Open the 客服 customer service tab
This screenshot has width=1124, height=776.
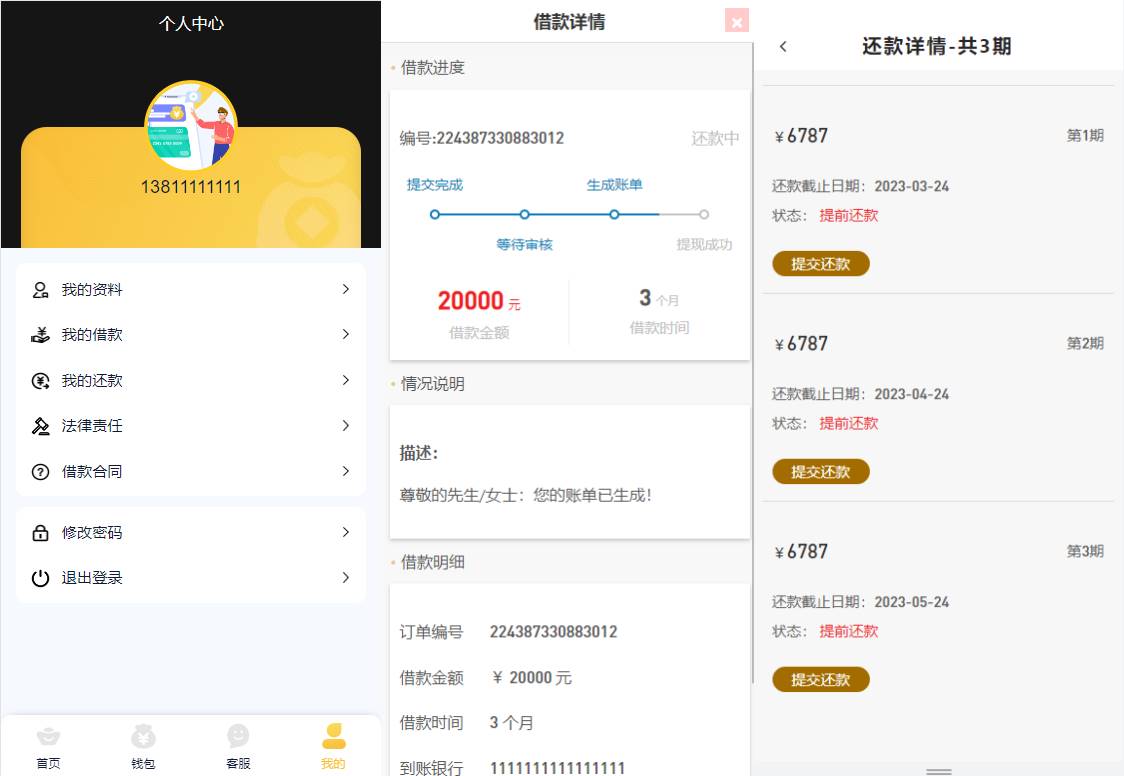(238, 746)
